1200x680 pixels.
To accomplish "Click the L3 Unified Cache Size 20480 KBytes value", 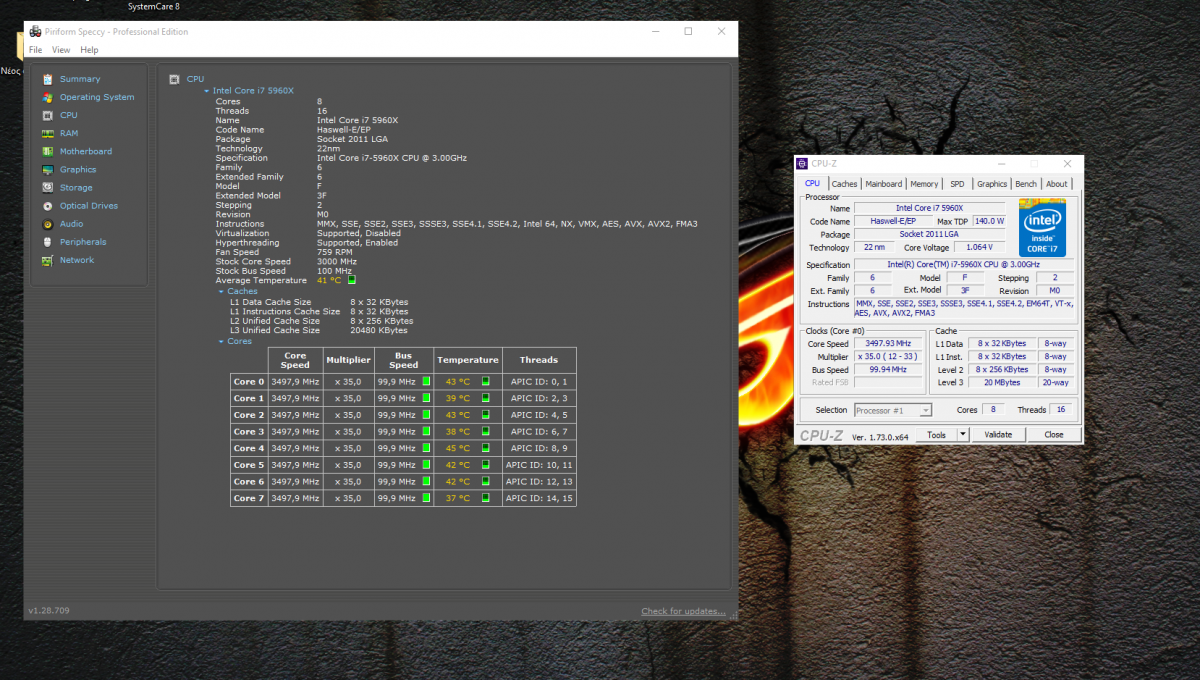I will pos(378,330).
